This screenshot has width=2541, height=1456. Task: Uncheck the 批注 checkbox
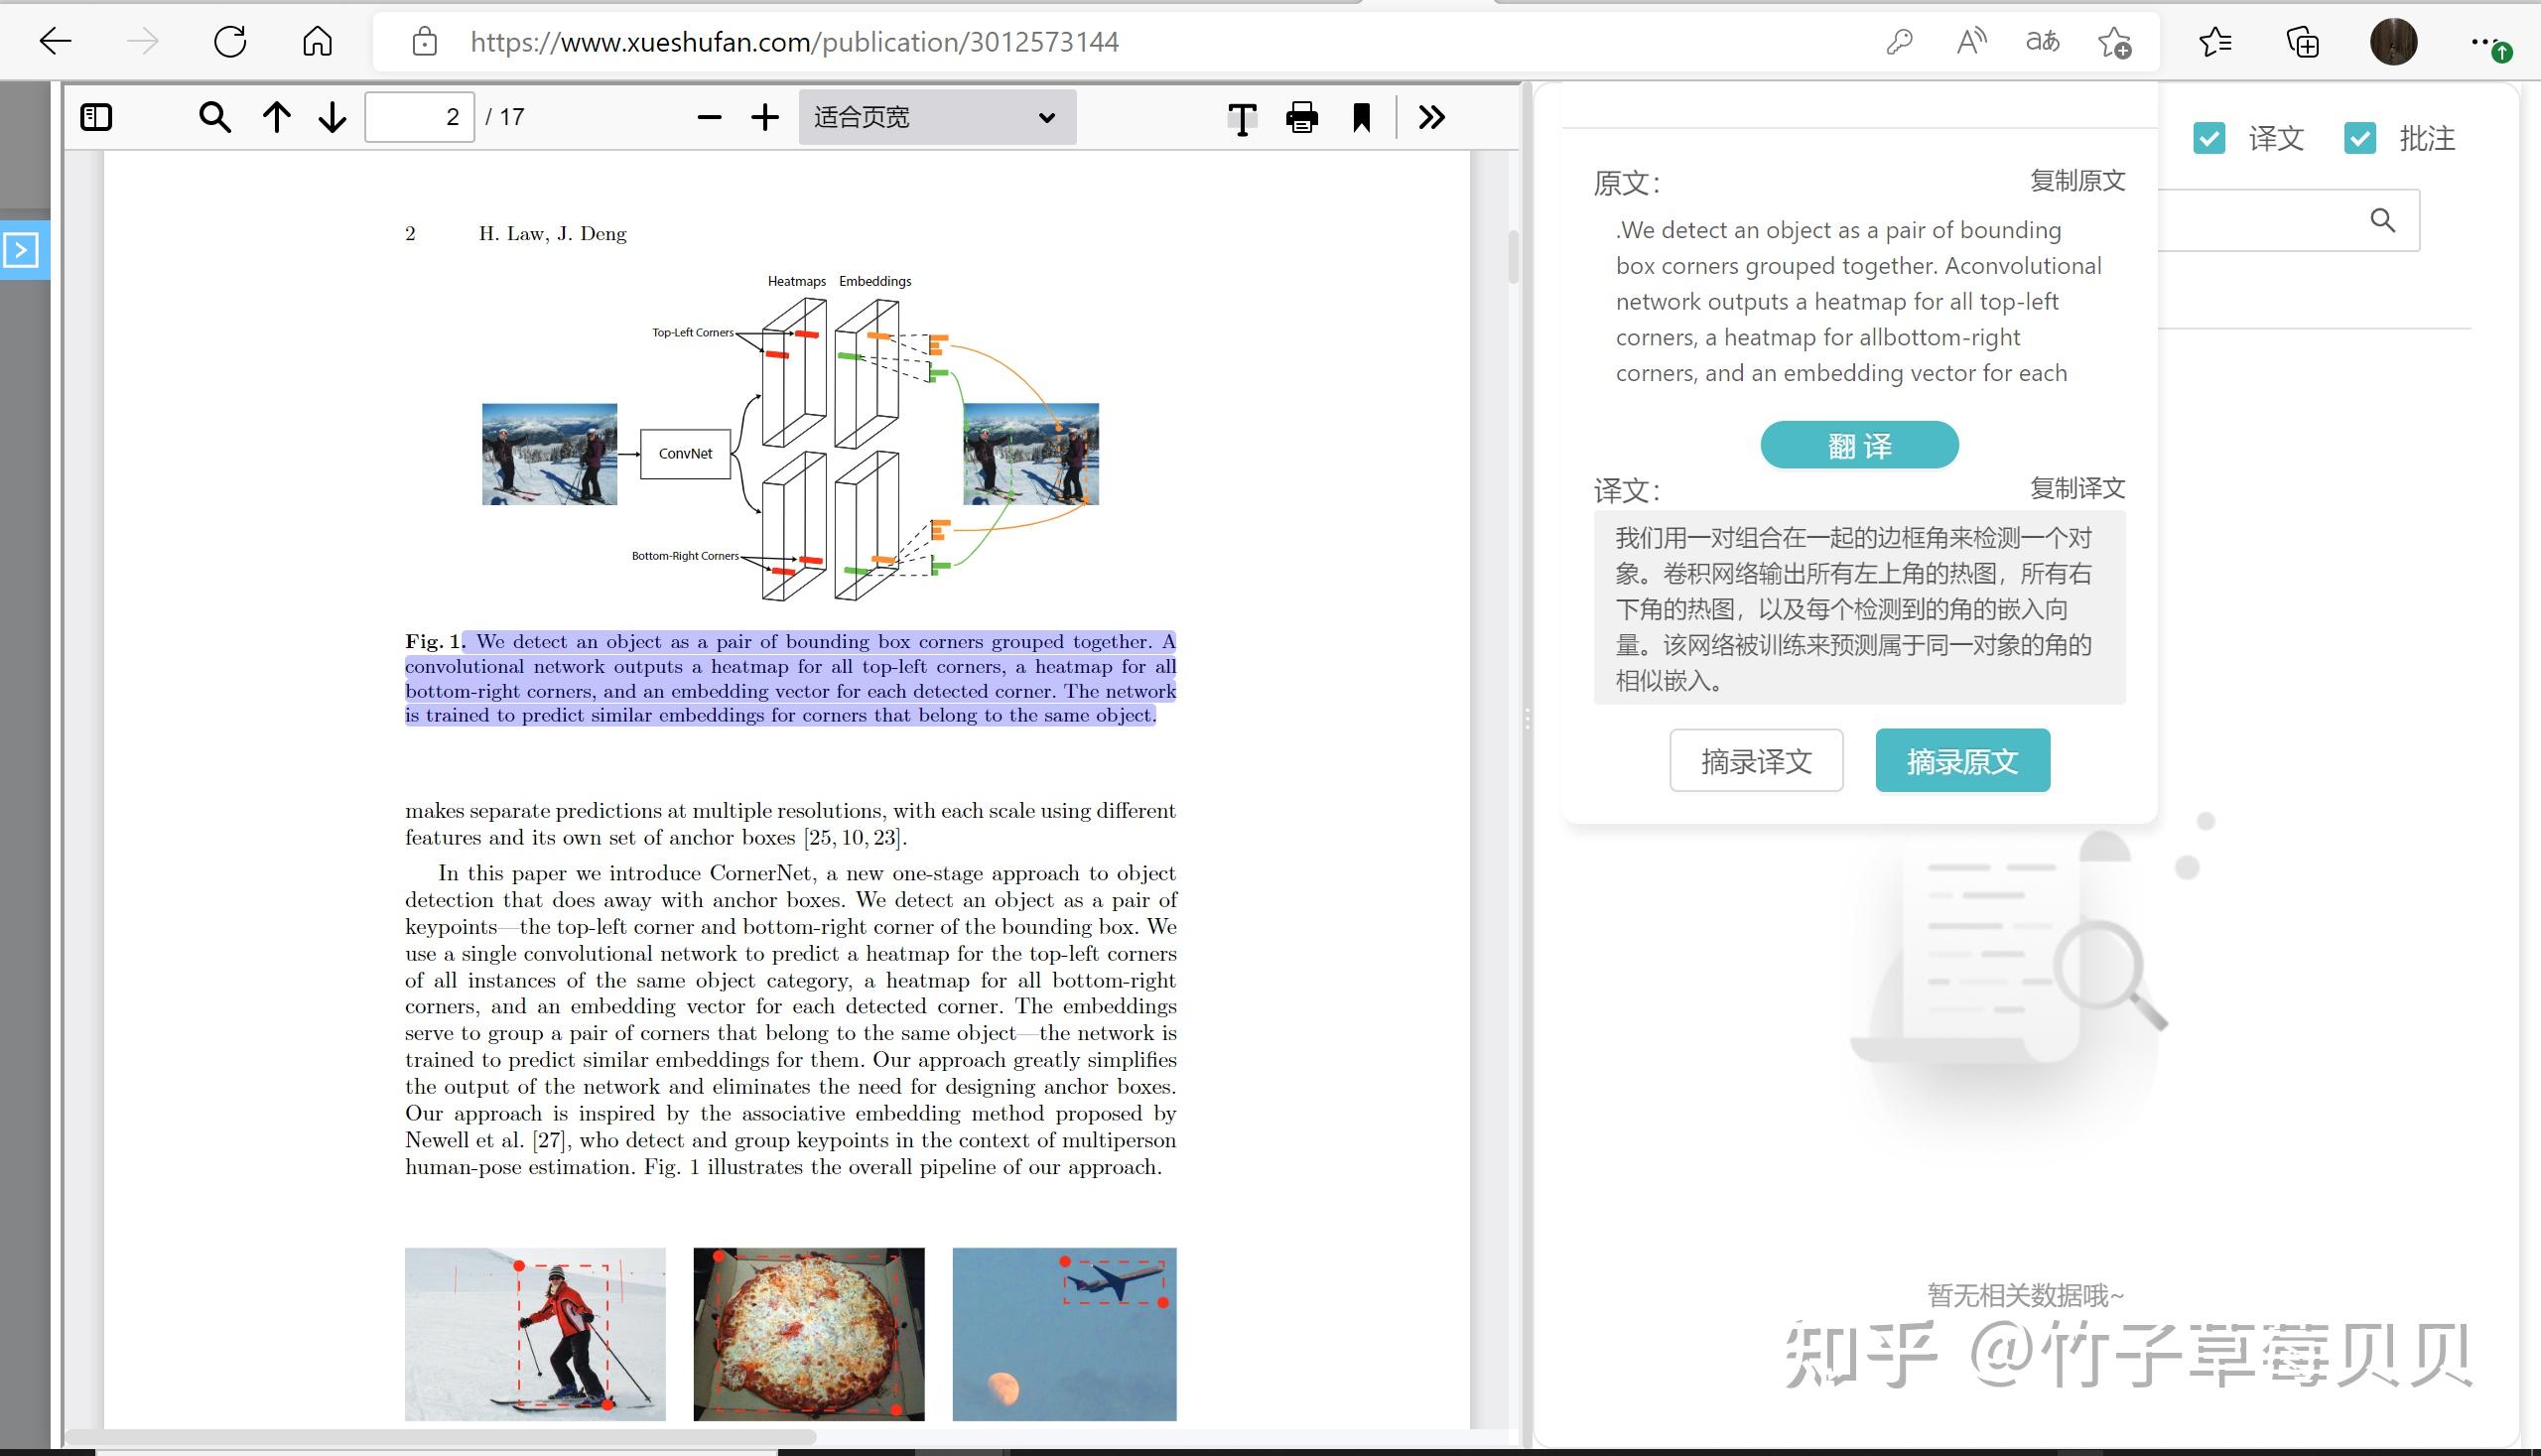pyautogui.click(x=2360, y=136)
